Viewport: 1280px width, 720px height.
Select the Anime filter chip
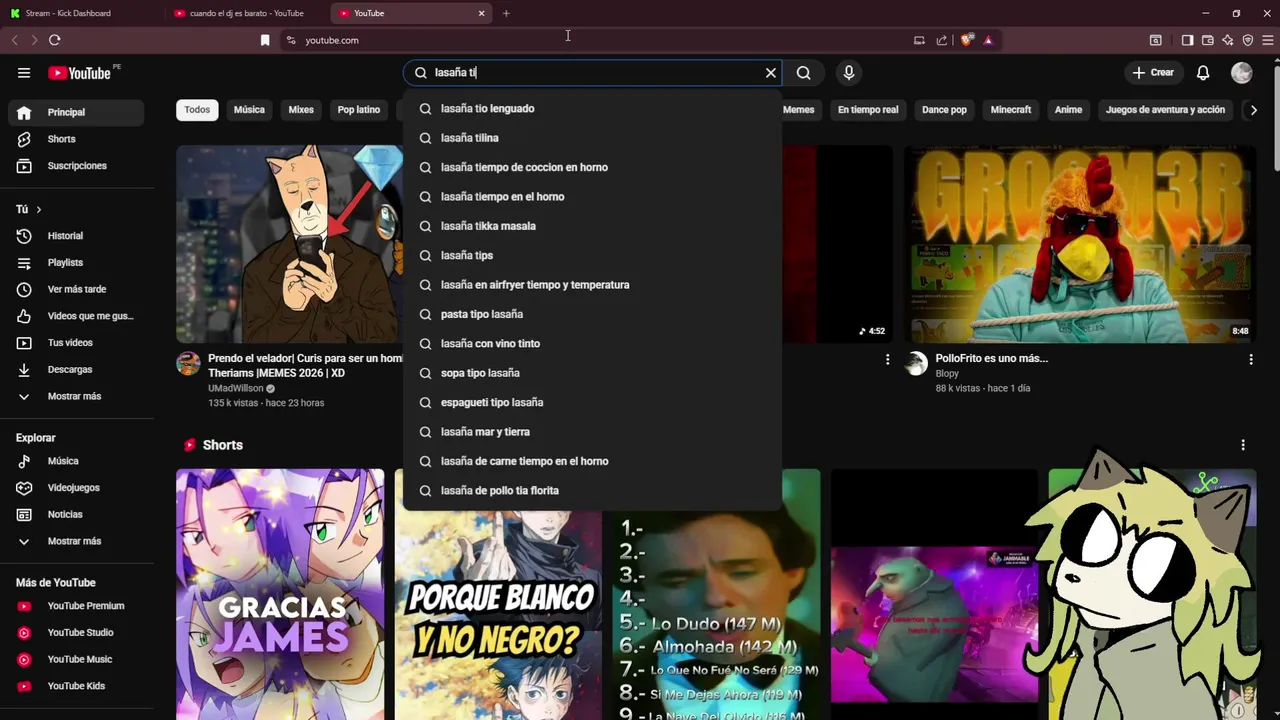pyautogui.click(x=1068, y=110)
